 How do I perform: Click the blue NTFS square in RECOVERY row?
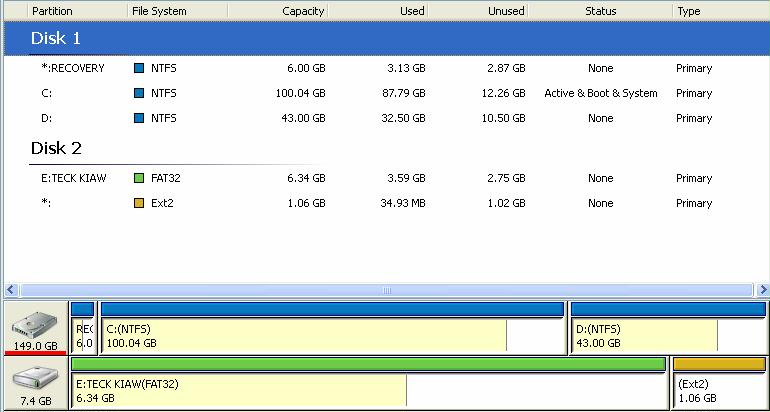point(139,69)
